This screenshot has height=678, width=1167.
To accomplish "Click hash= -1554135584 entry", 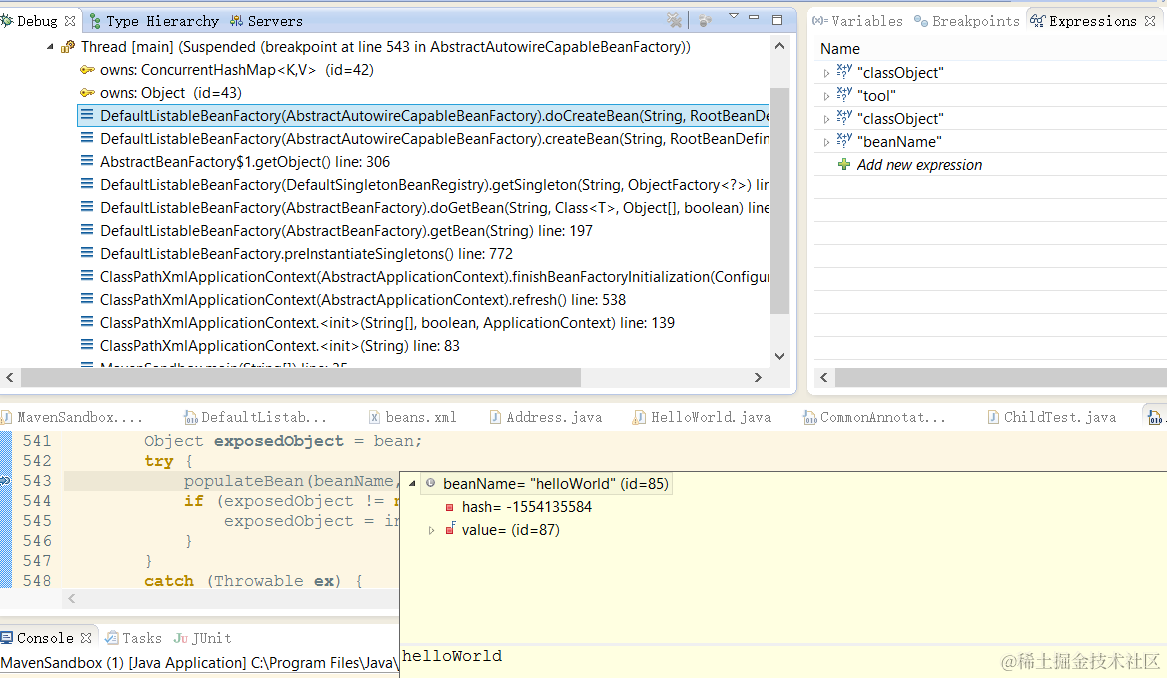I will (526, 507).
